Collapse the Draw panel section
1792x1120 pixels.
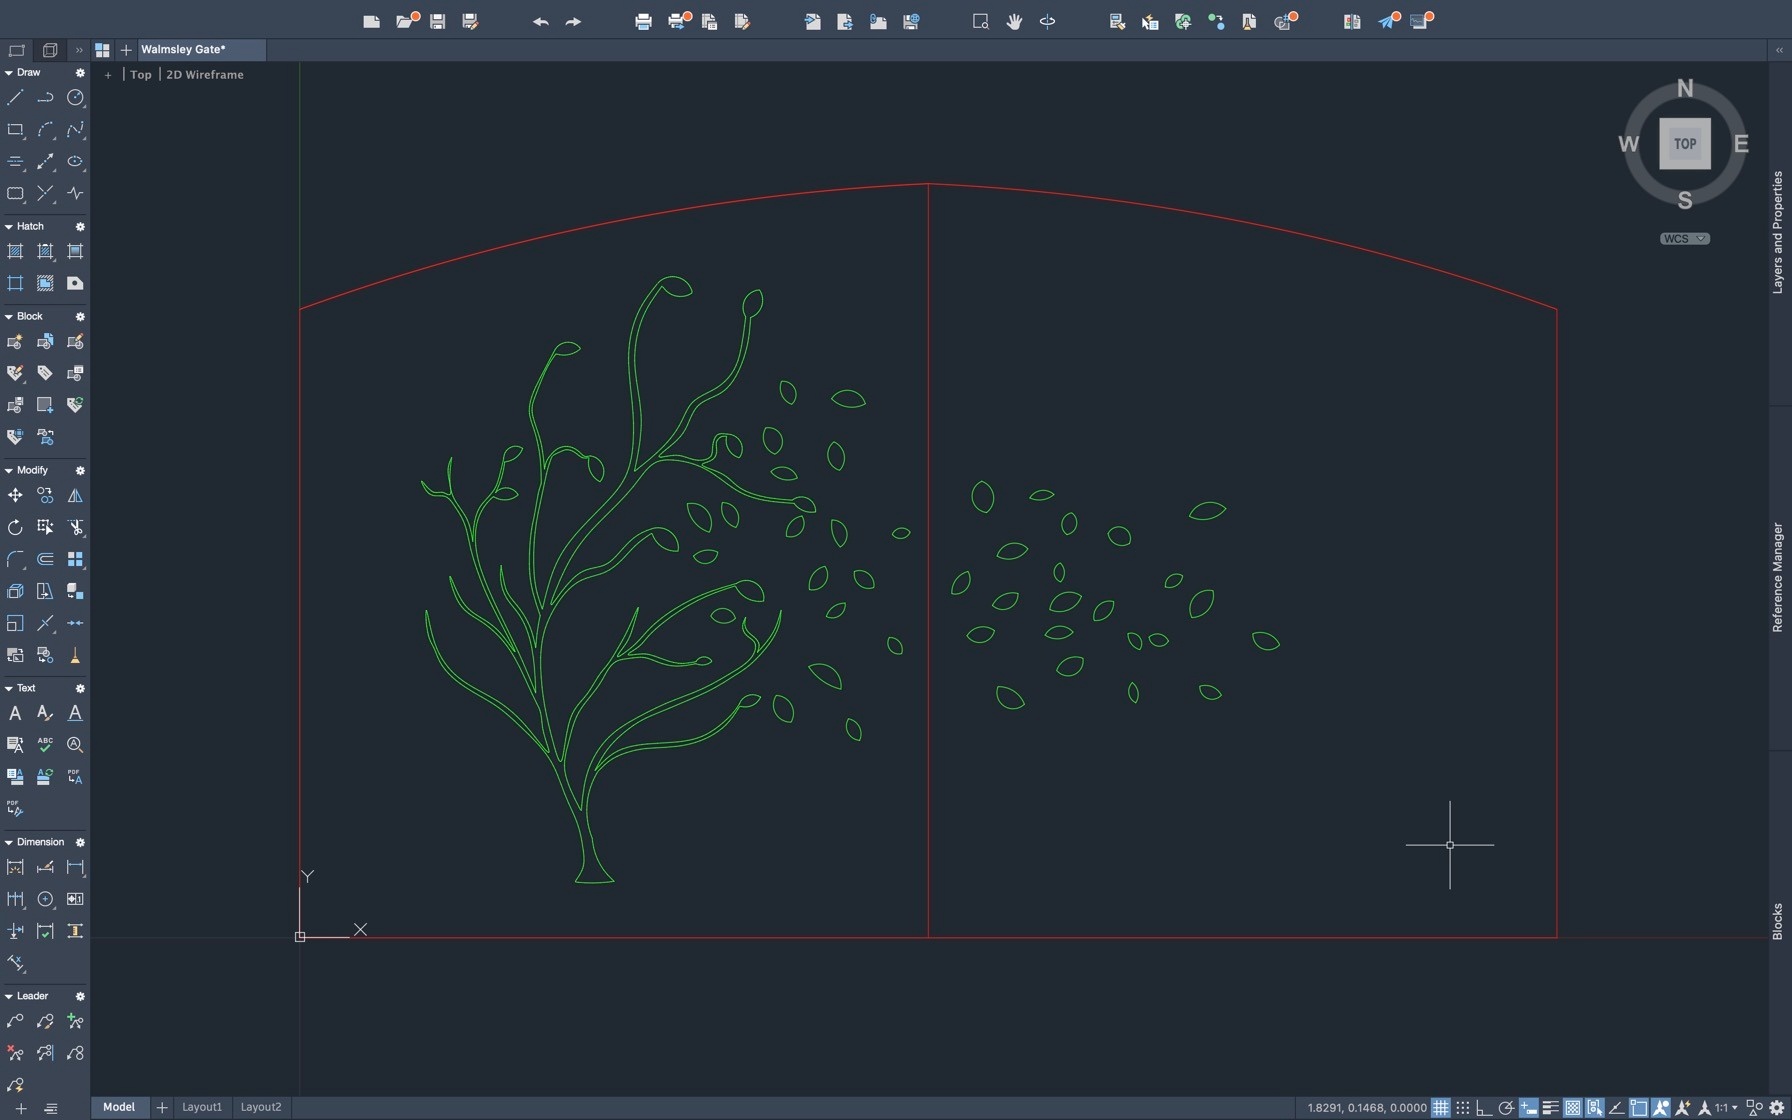pos(9,73)
